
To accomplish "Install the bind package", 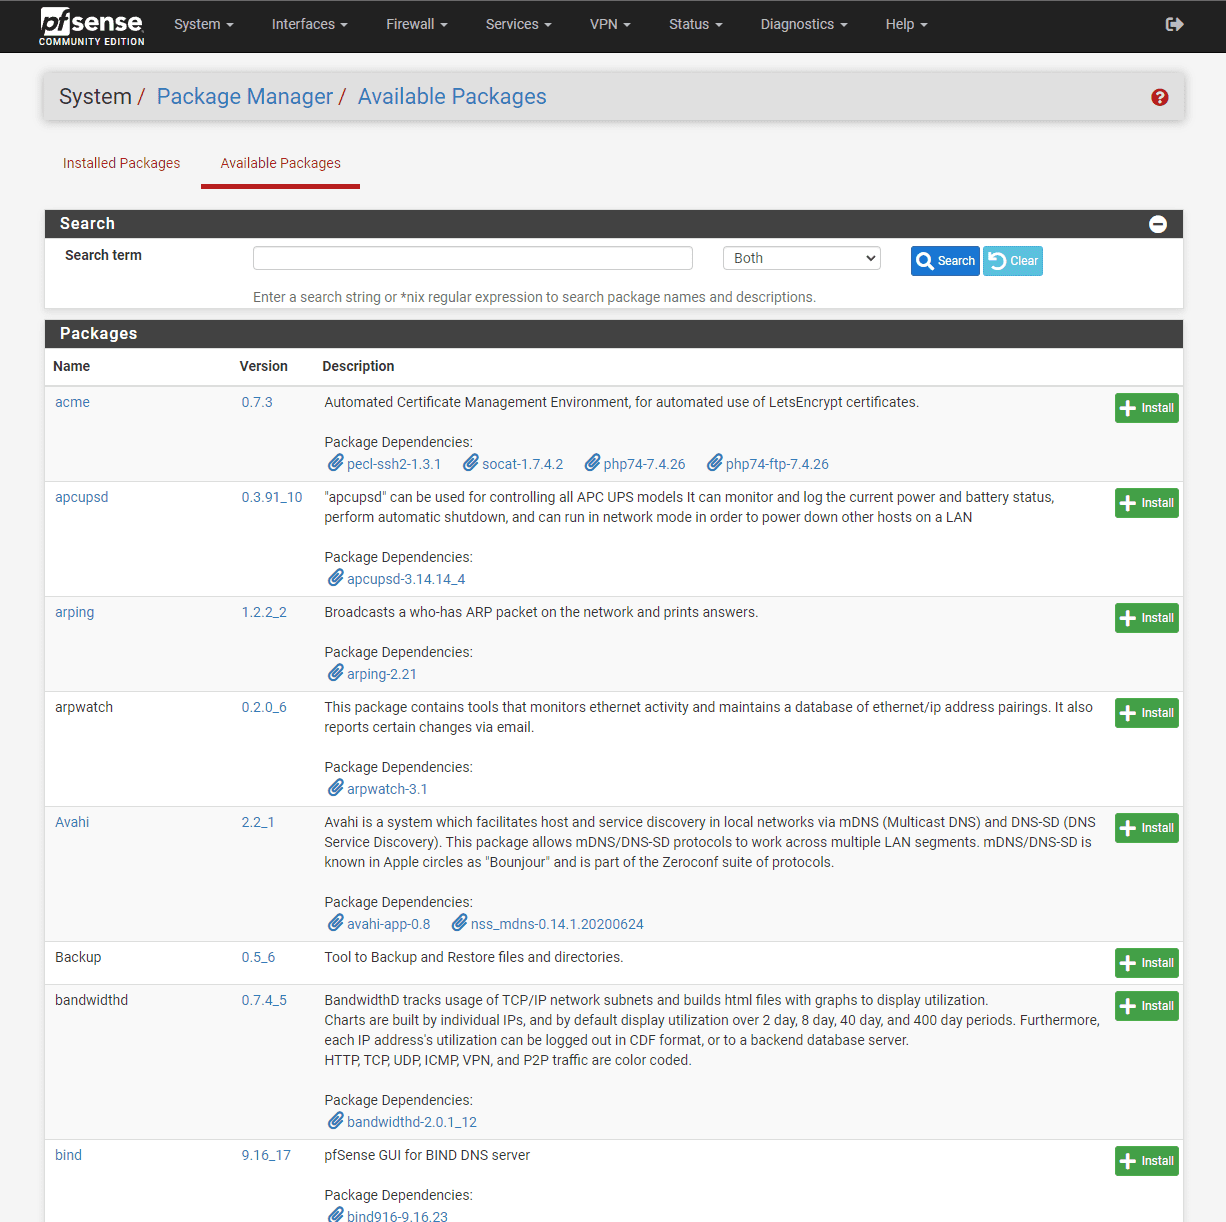I will pyautogui.click(x=1147, y=1161).
